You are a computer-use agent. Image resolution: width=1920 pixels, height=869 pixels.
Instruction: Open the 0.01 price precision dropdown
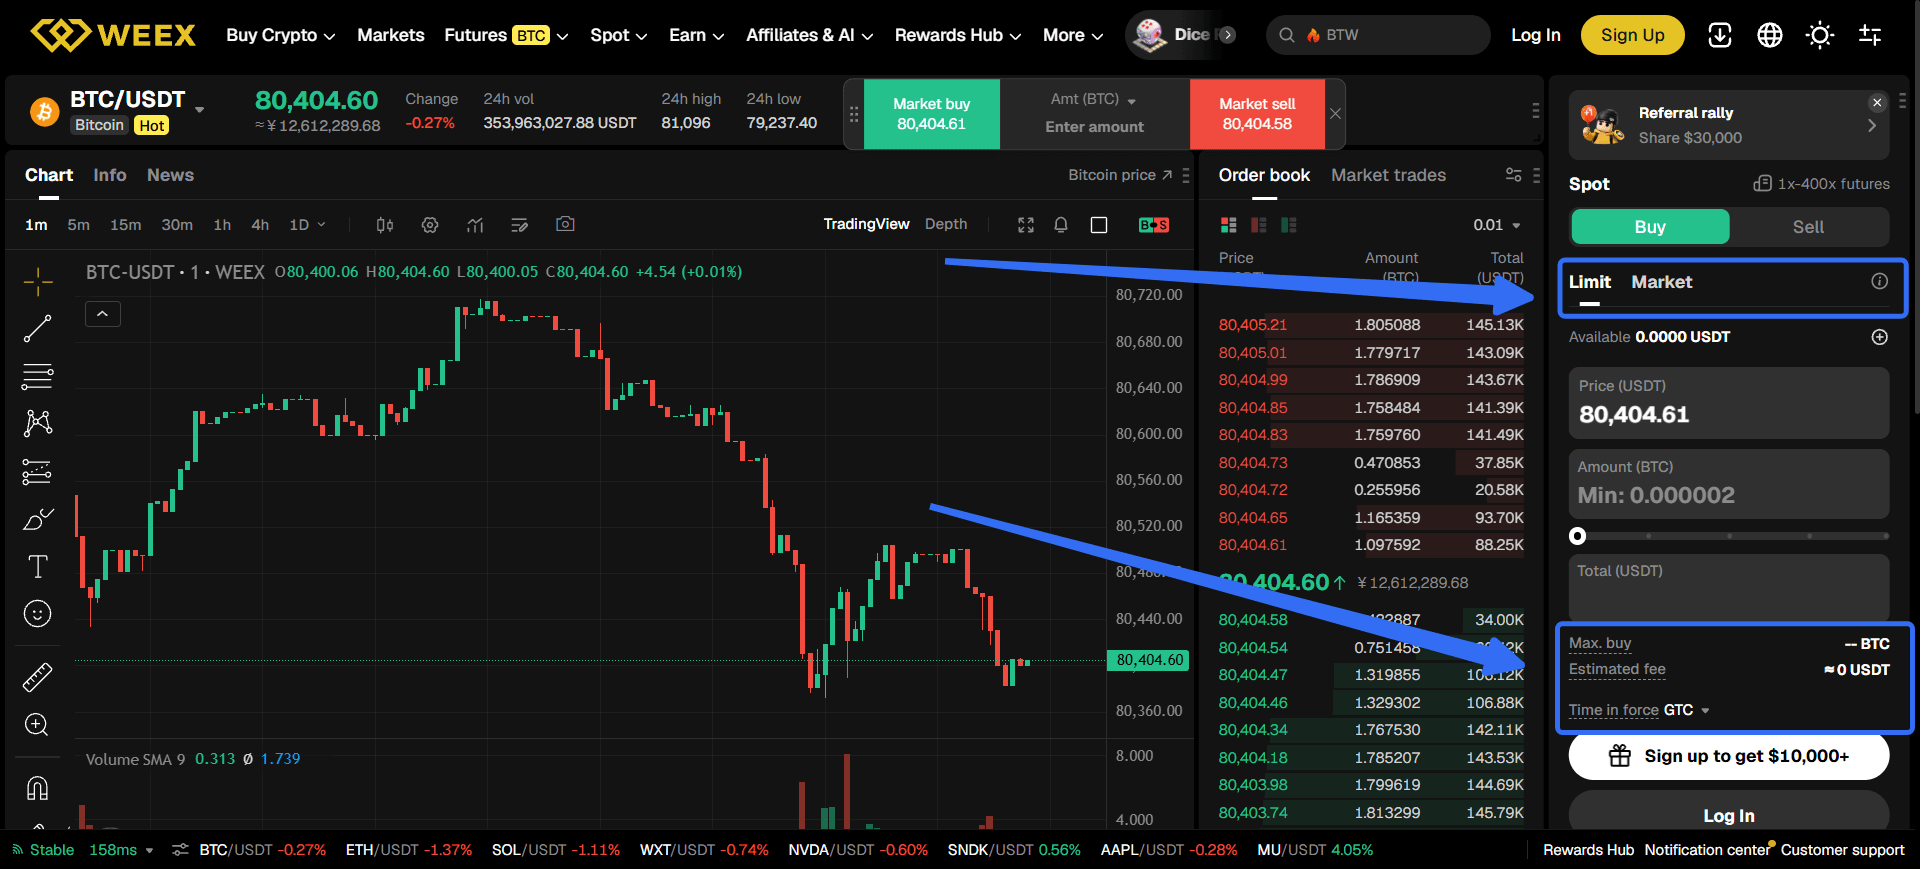1496,225
